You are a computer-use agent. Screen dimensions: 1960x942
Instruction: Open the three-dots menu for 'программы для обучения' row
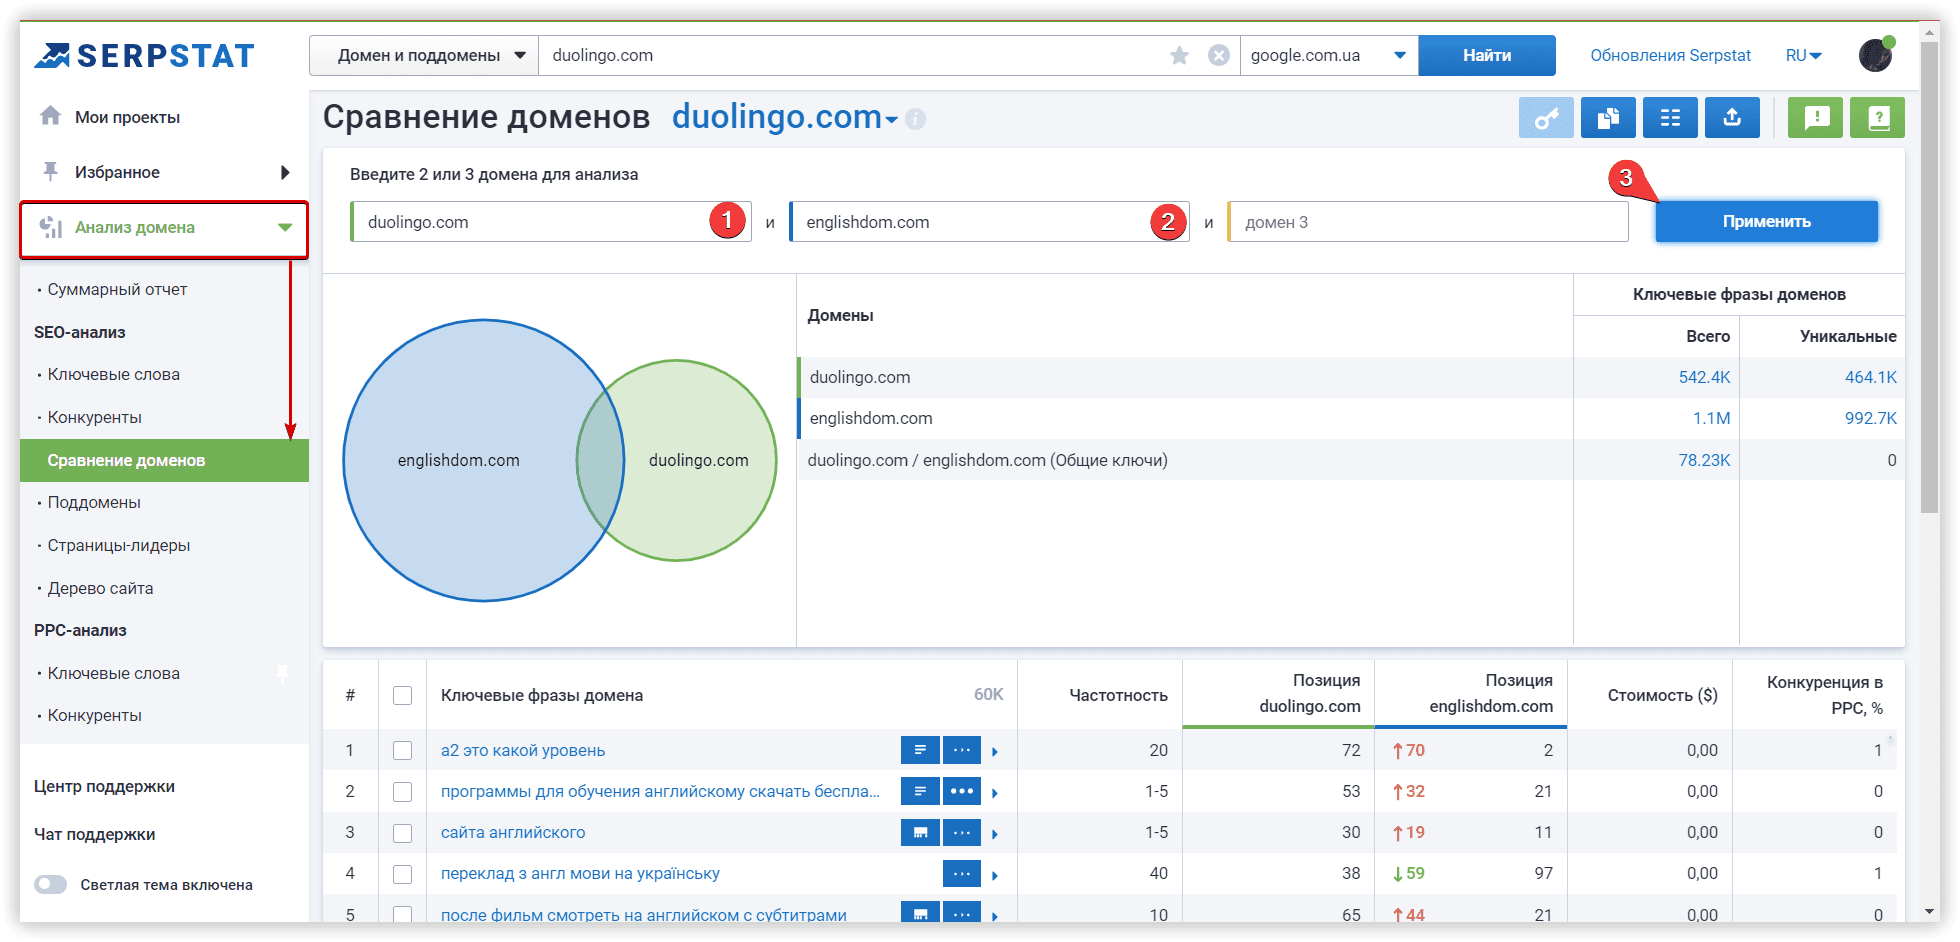962,791
